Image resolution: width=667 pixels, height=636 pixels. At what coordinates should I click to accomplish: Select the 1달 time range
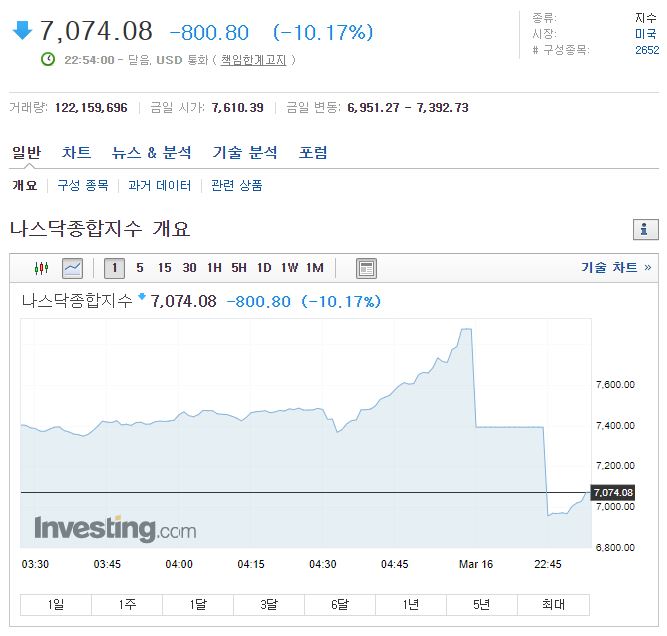(x=198, y=605)
